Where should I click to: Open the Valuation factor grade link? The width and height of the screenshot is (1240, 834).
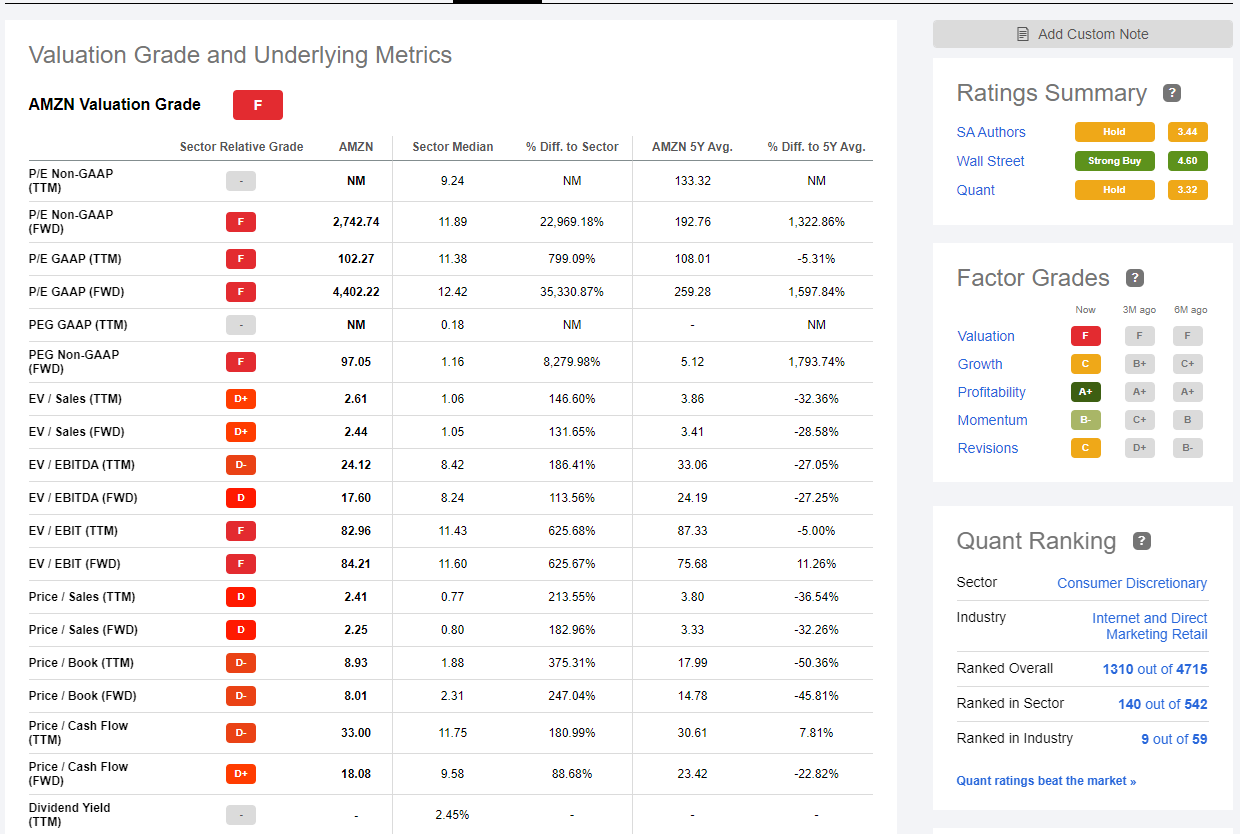pos(986,336)
